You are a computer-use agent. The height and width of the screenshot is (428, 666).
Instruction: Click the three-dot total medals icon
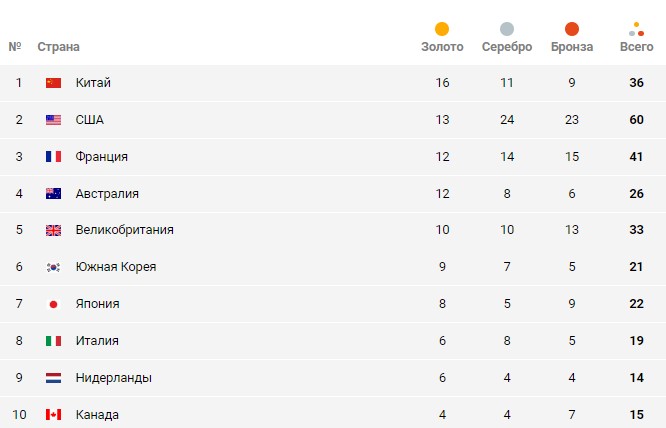(x=636, y=29)
